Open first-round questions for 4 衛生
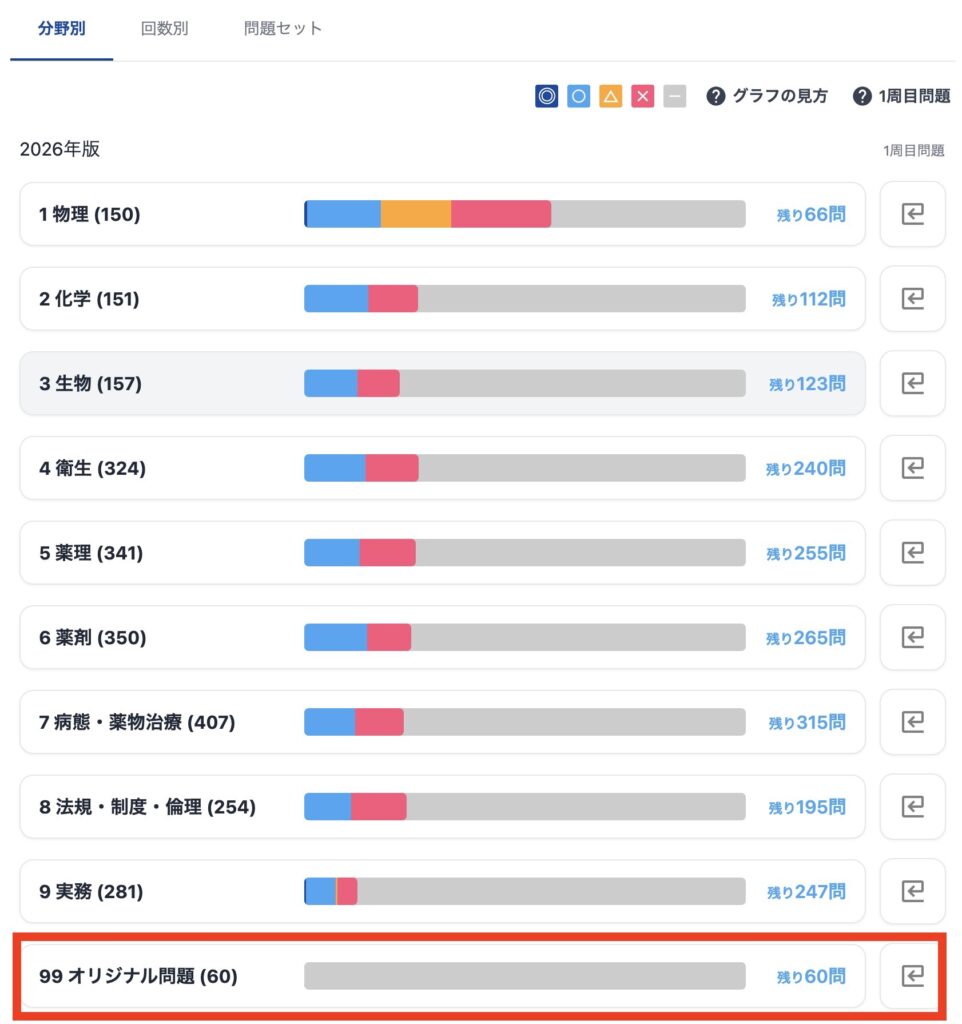Viewport: 962px width, 1024px height. [912, 468]
